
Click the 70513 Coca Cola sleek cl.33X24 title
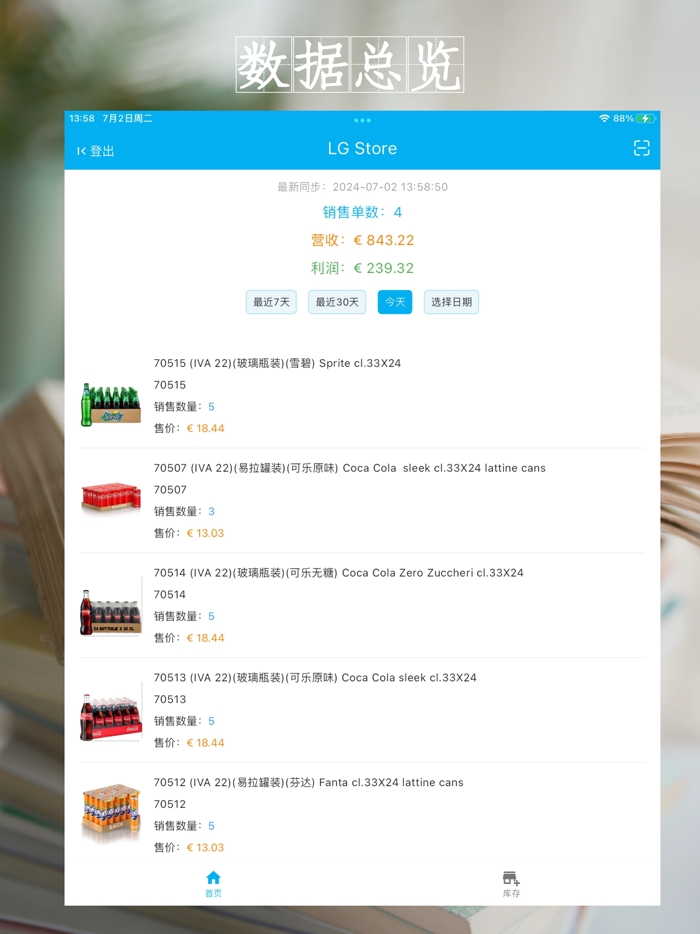315,678
